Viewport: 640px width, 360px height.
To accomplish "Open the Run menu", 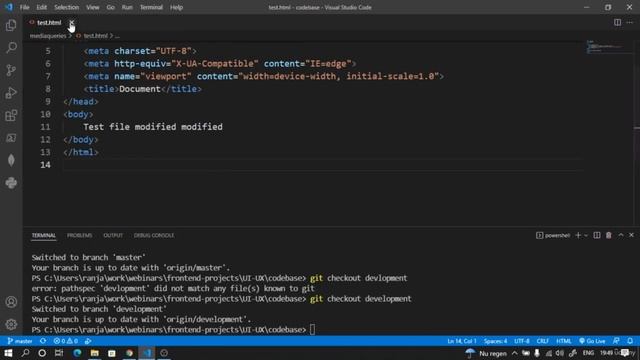I will point(127,7).
